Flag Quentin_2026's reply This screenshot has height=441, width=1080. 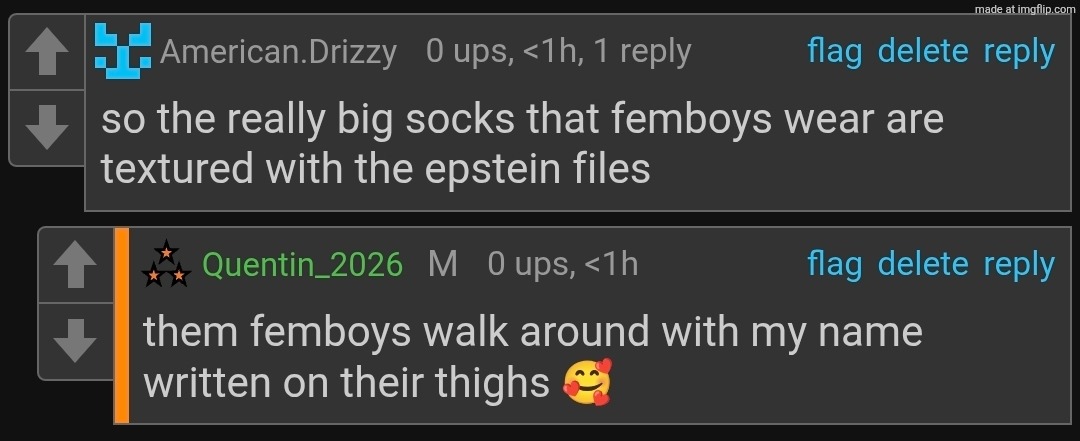pos(834,264)
